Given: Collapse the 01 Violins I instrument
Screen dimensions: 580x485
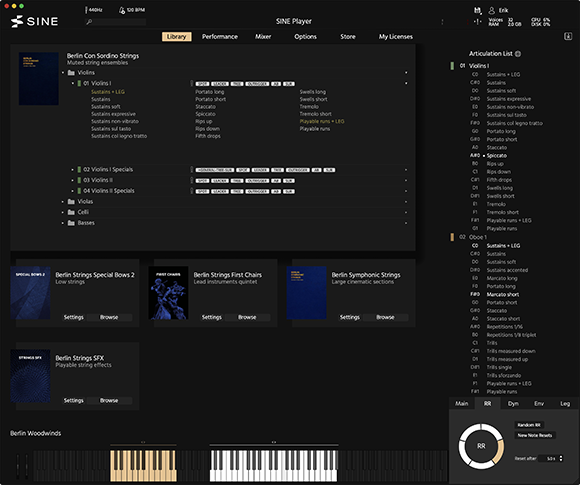Looking at the screenshot, I should click(72, 84).
